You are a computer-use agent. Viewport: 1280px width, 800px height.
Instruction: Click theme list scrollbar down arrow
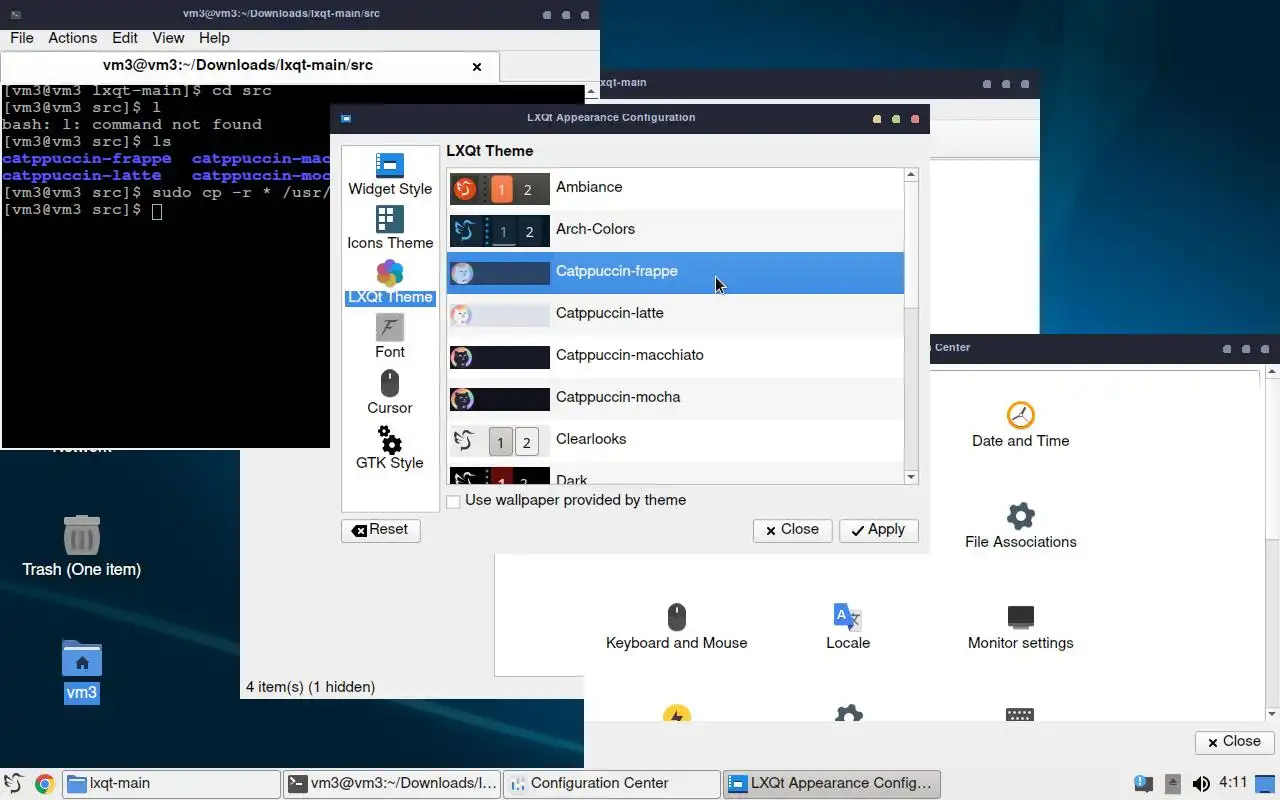click(x=911, y=478)
